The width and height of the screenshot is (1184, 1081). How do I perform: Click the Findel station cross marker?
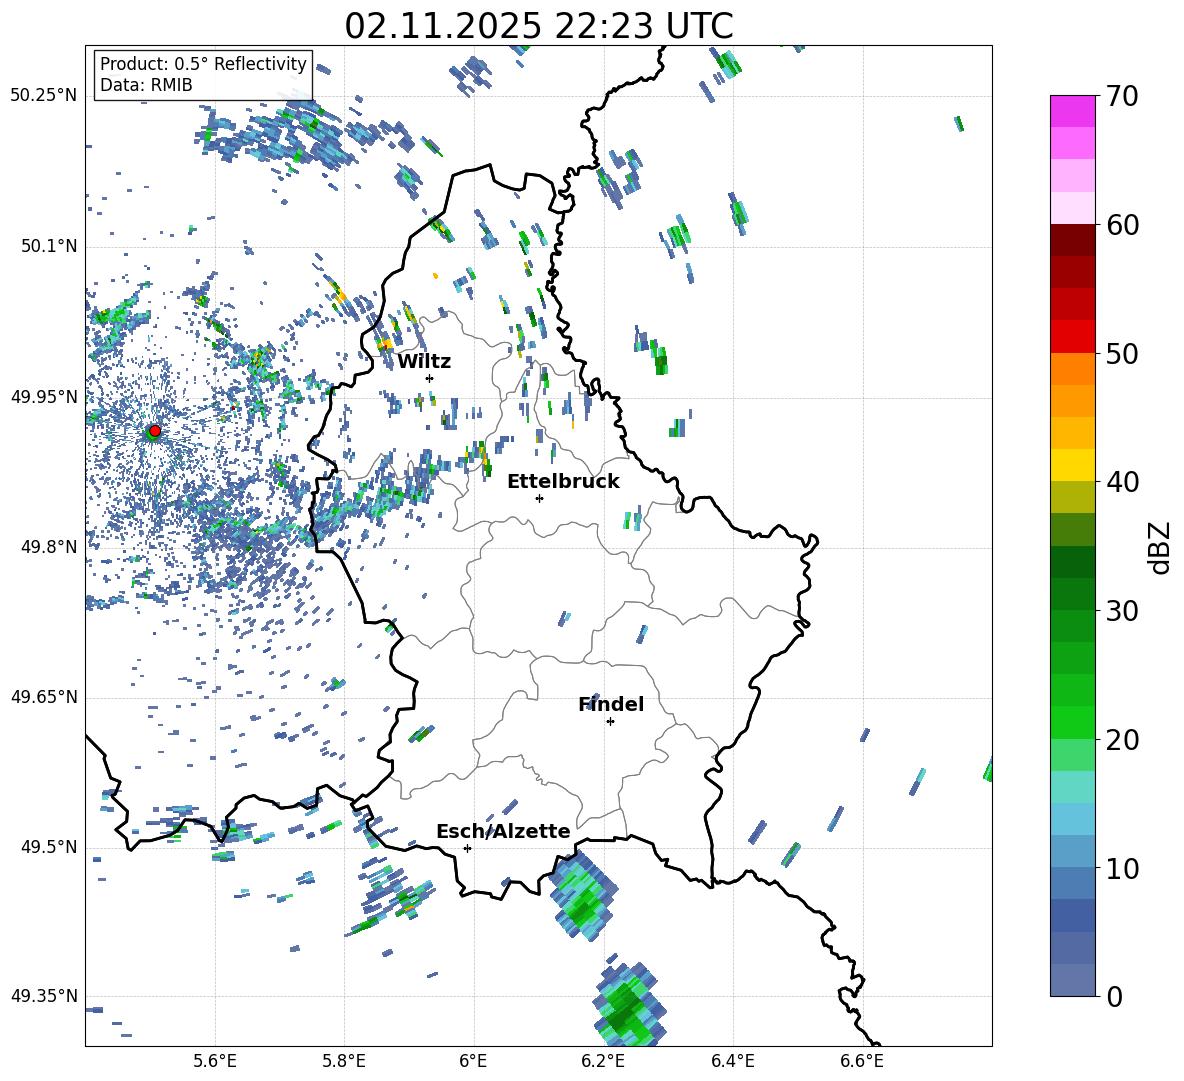[x=610, y=722]
